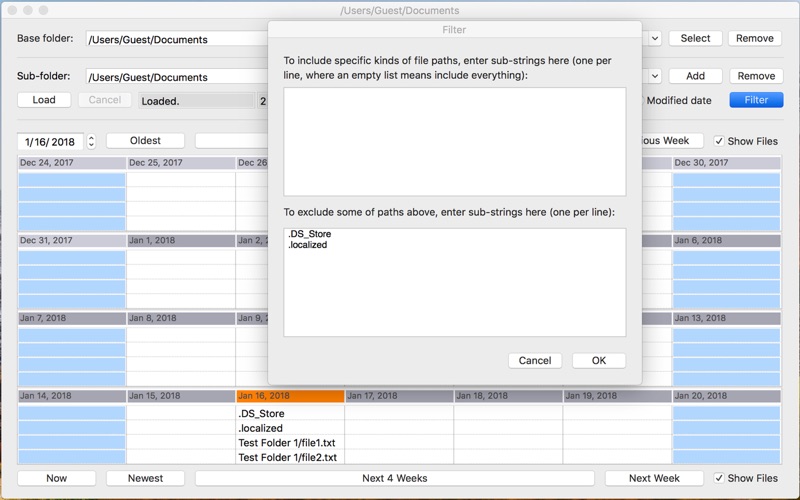Click Remove next to Sub-folder

pyautogui.click(x=756, y=76)
